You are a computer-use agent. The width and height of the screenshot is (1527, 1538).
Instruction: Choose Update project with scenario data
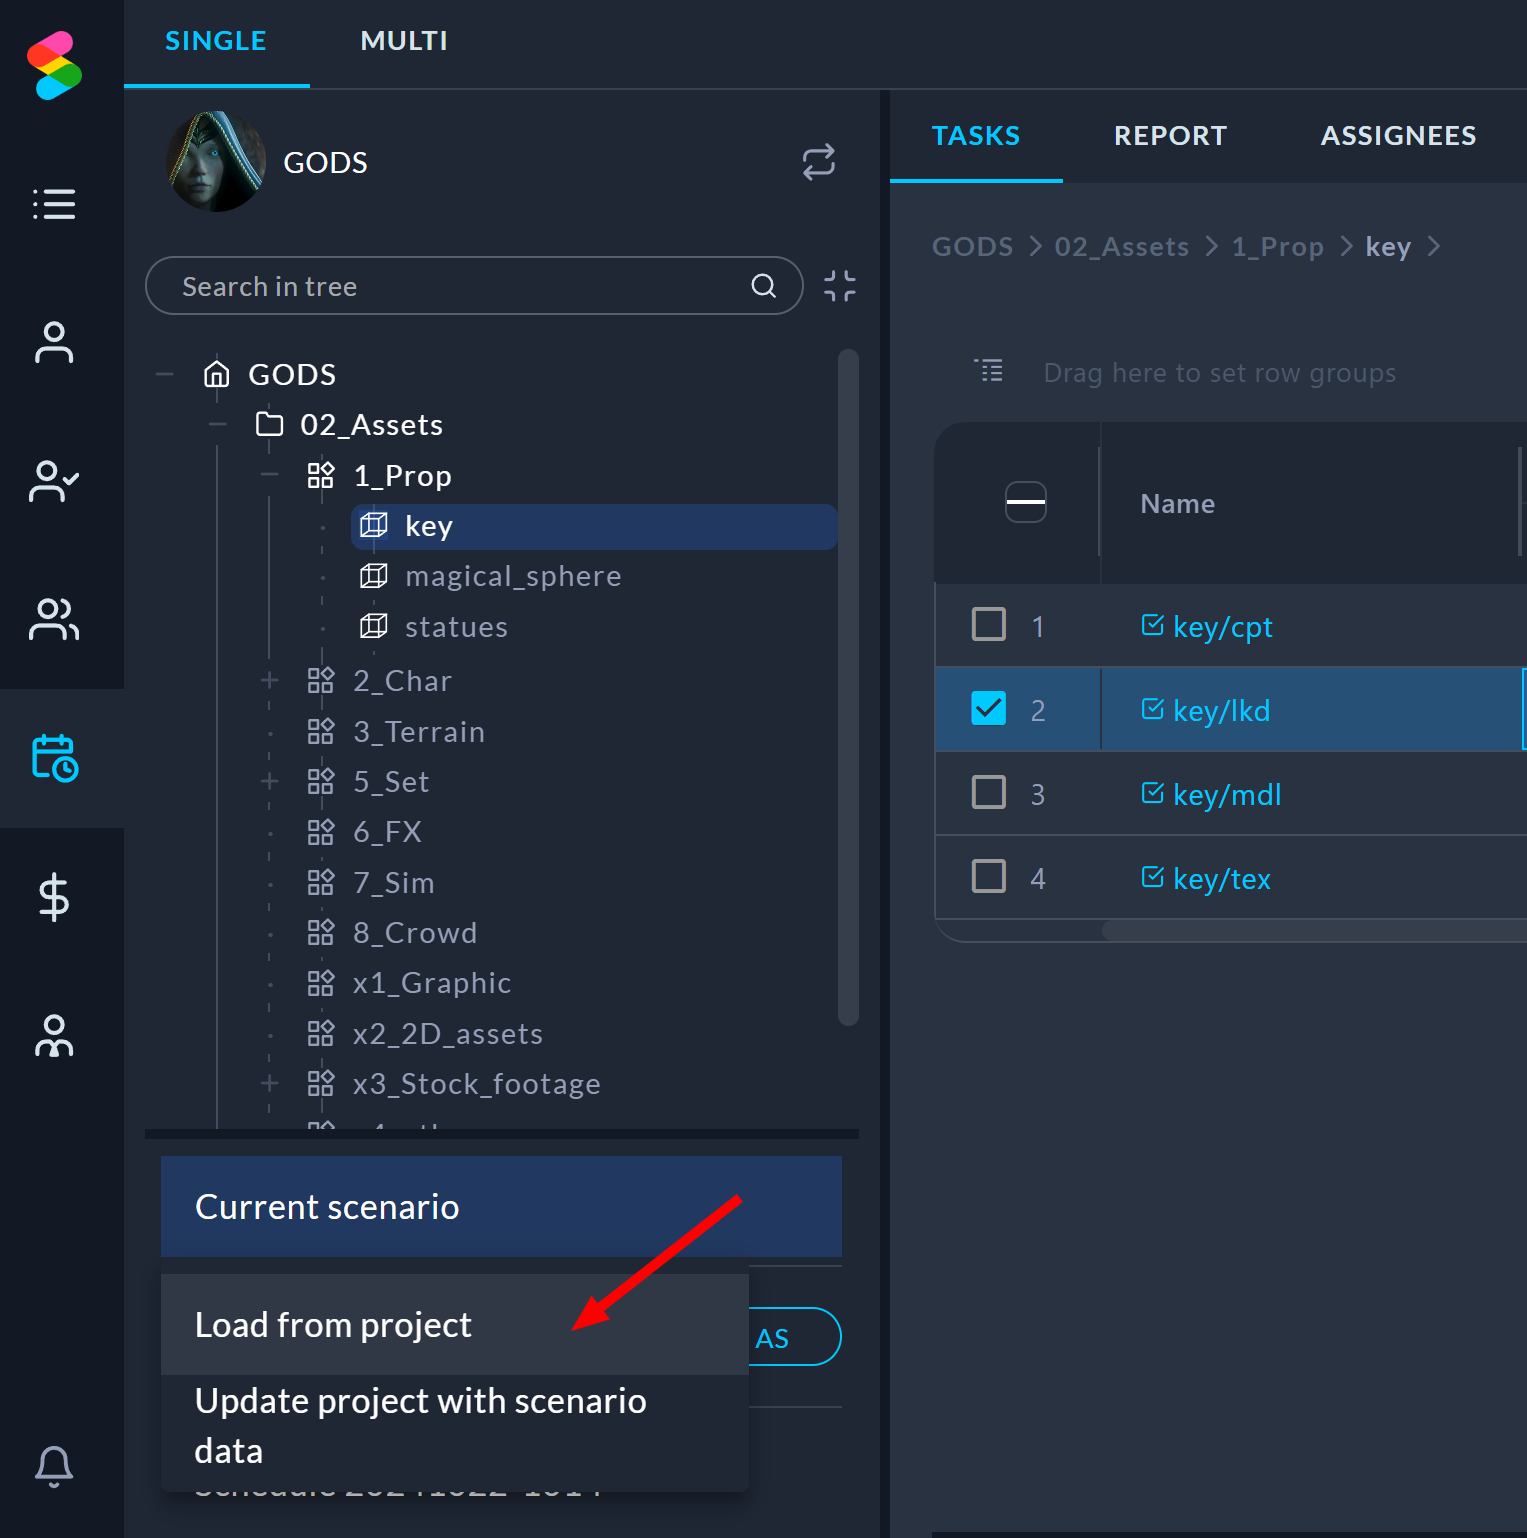(x=455, y=1426)
